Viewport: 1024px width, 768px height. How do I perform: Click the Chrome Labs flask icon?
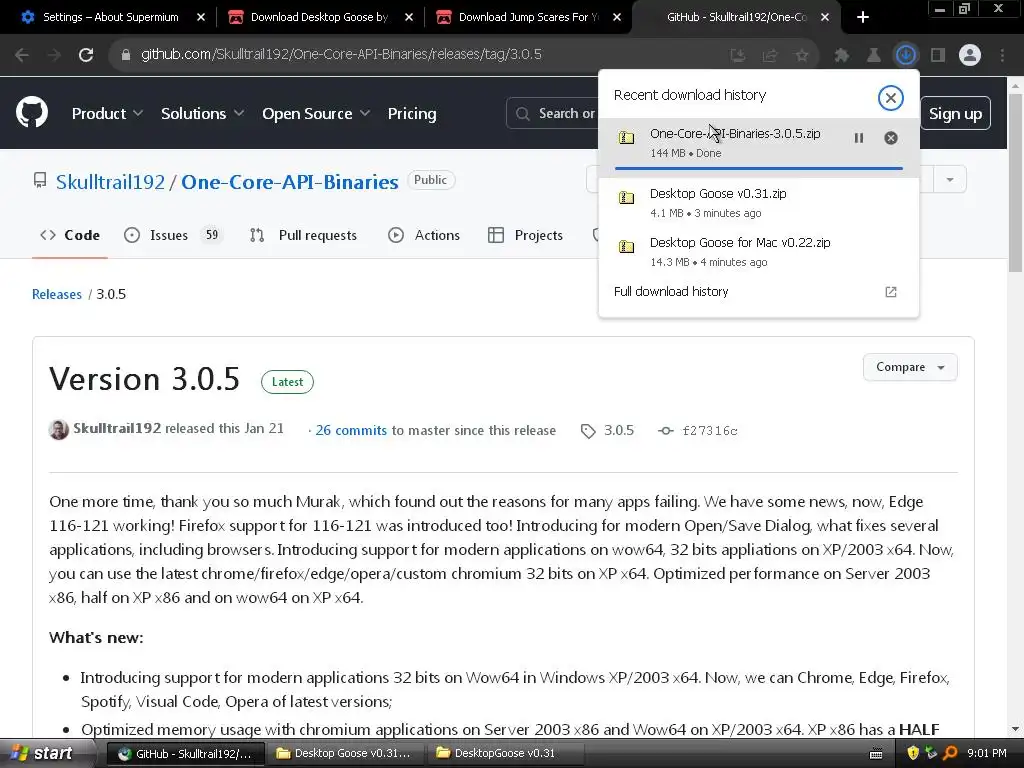pos(873,55)
